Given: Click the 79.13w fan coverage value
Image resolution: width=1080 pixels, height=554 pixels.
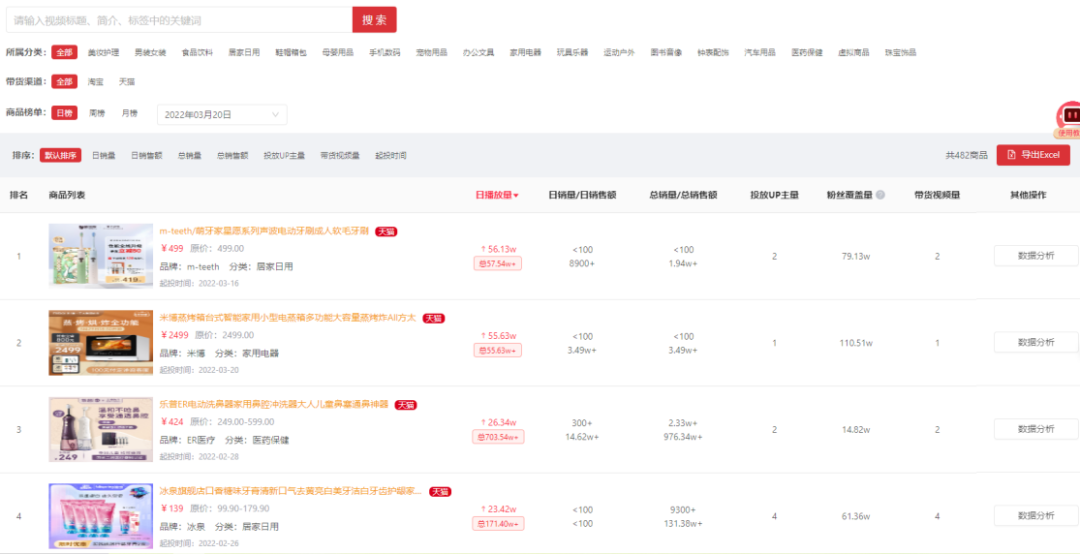Looking at the screenshot, I should (856, 256).
